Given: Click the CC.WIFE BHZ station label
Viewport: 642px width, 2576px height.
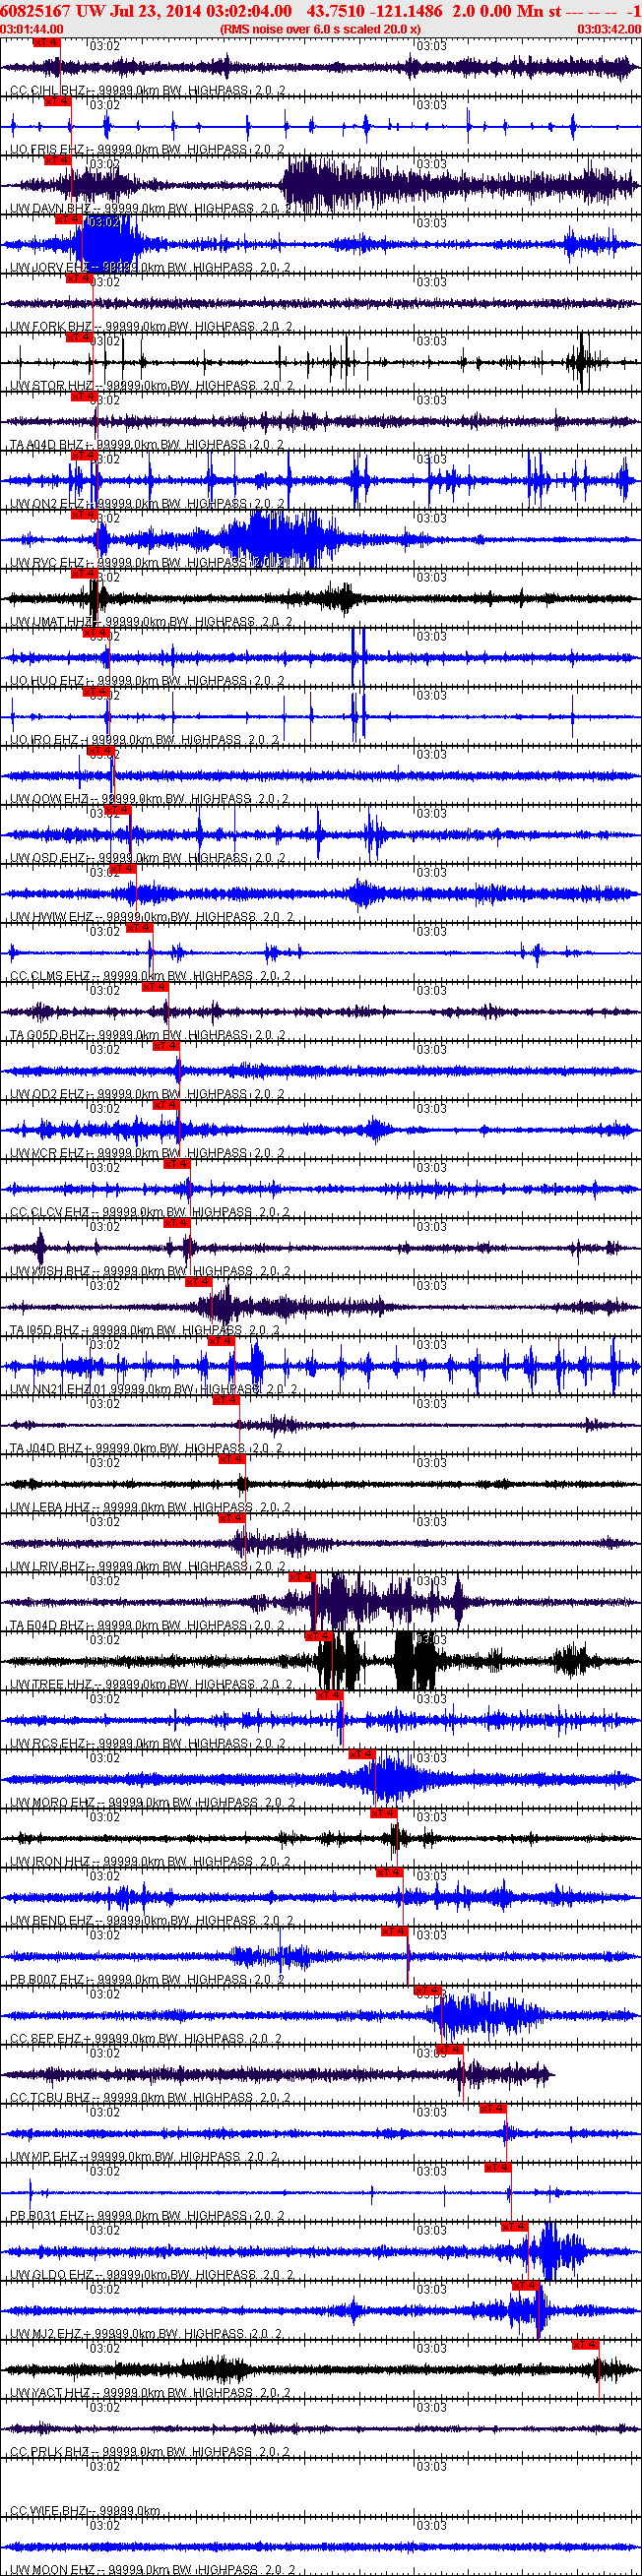Looking at the screenshot, I should pos(48,2510).
